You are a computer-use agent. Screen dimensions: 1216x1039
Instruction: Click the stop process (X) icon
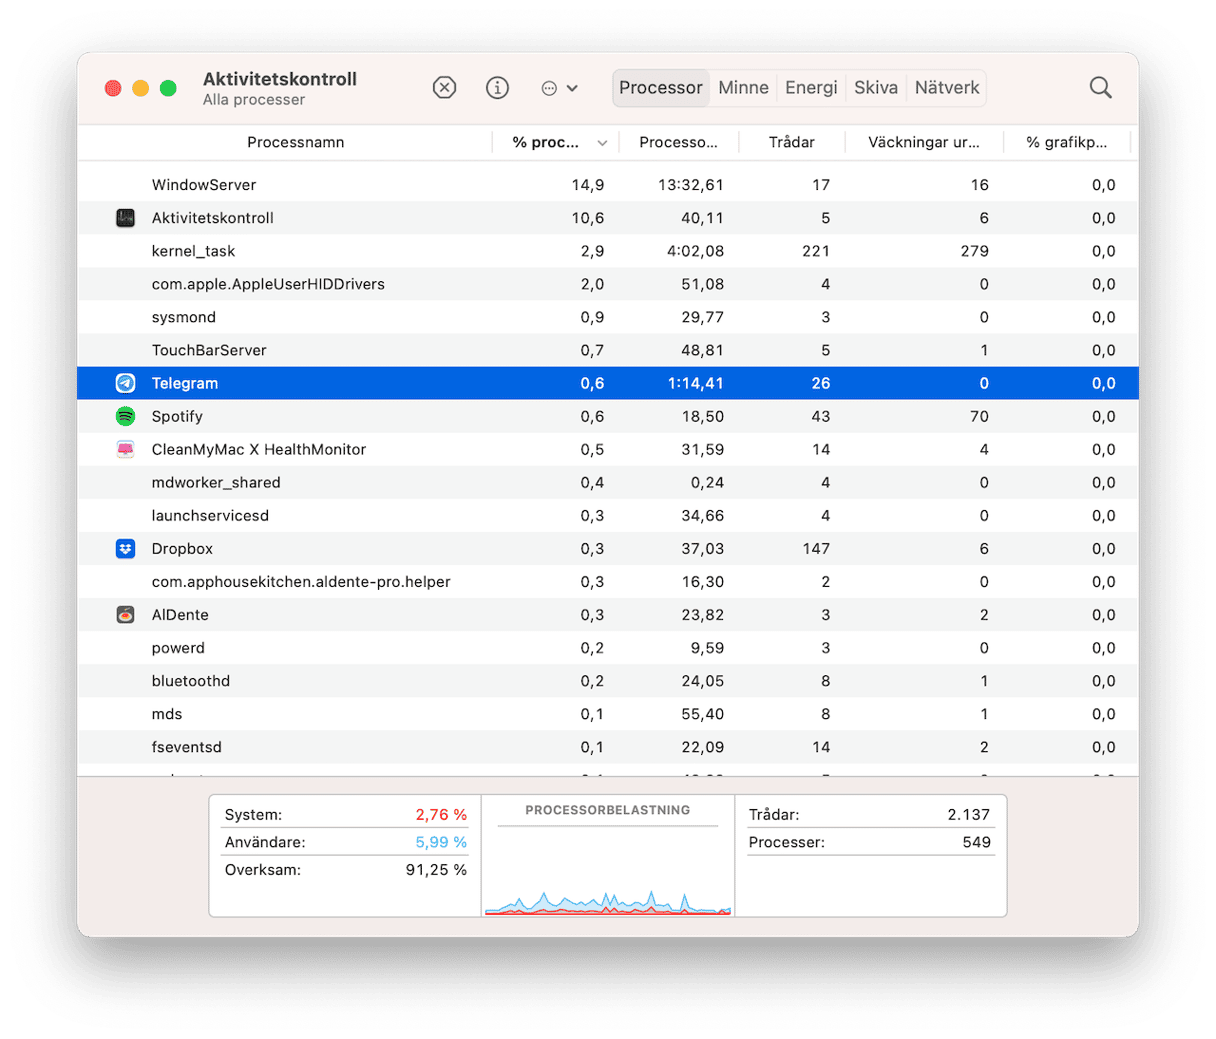tap(444, 88)
